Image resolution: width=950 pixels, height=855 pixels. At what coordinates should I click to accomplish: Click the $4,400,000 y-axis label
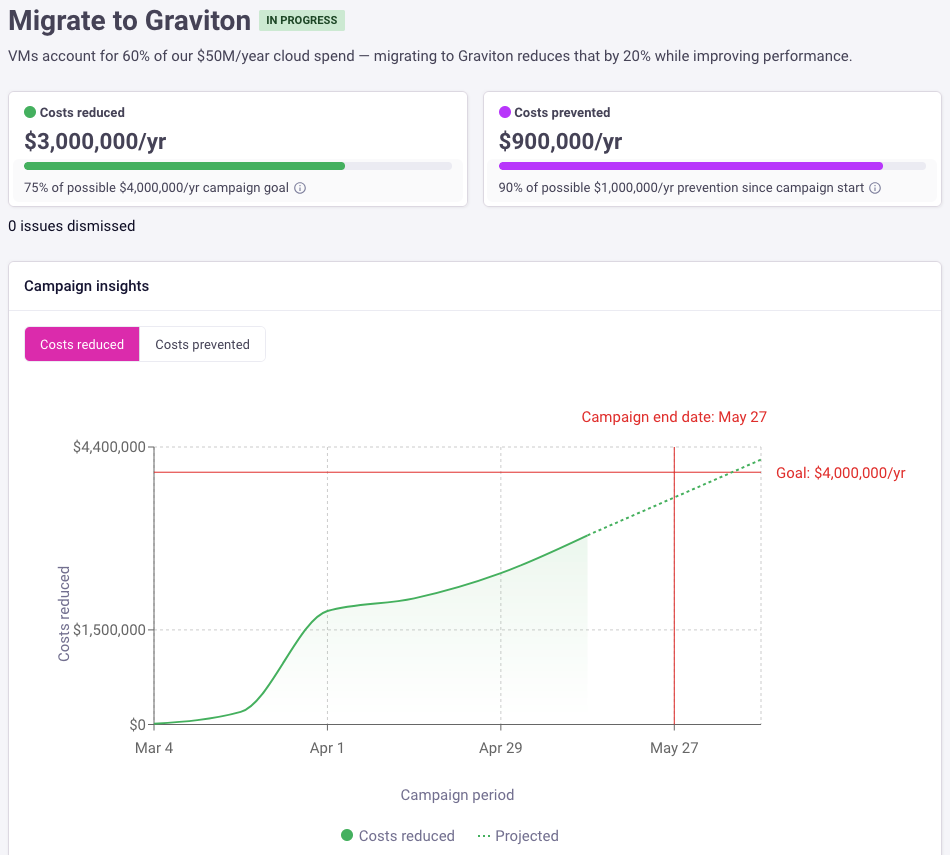click(x=109, y=447)
